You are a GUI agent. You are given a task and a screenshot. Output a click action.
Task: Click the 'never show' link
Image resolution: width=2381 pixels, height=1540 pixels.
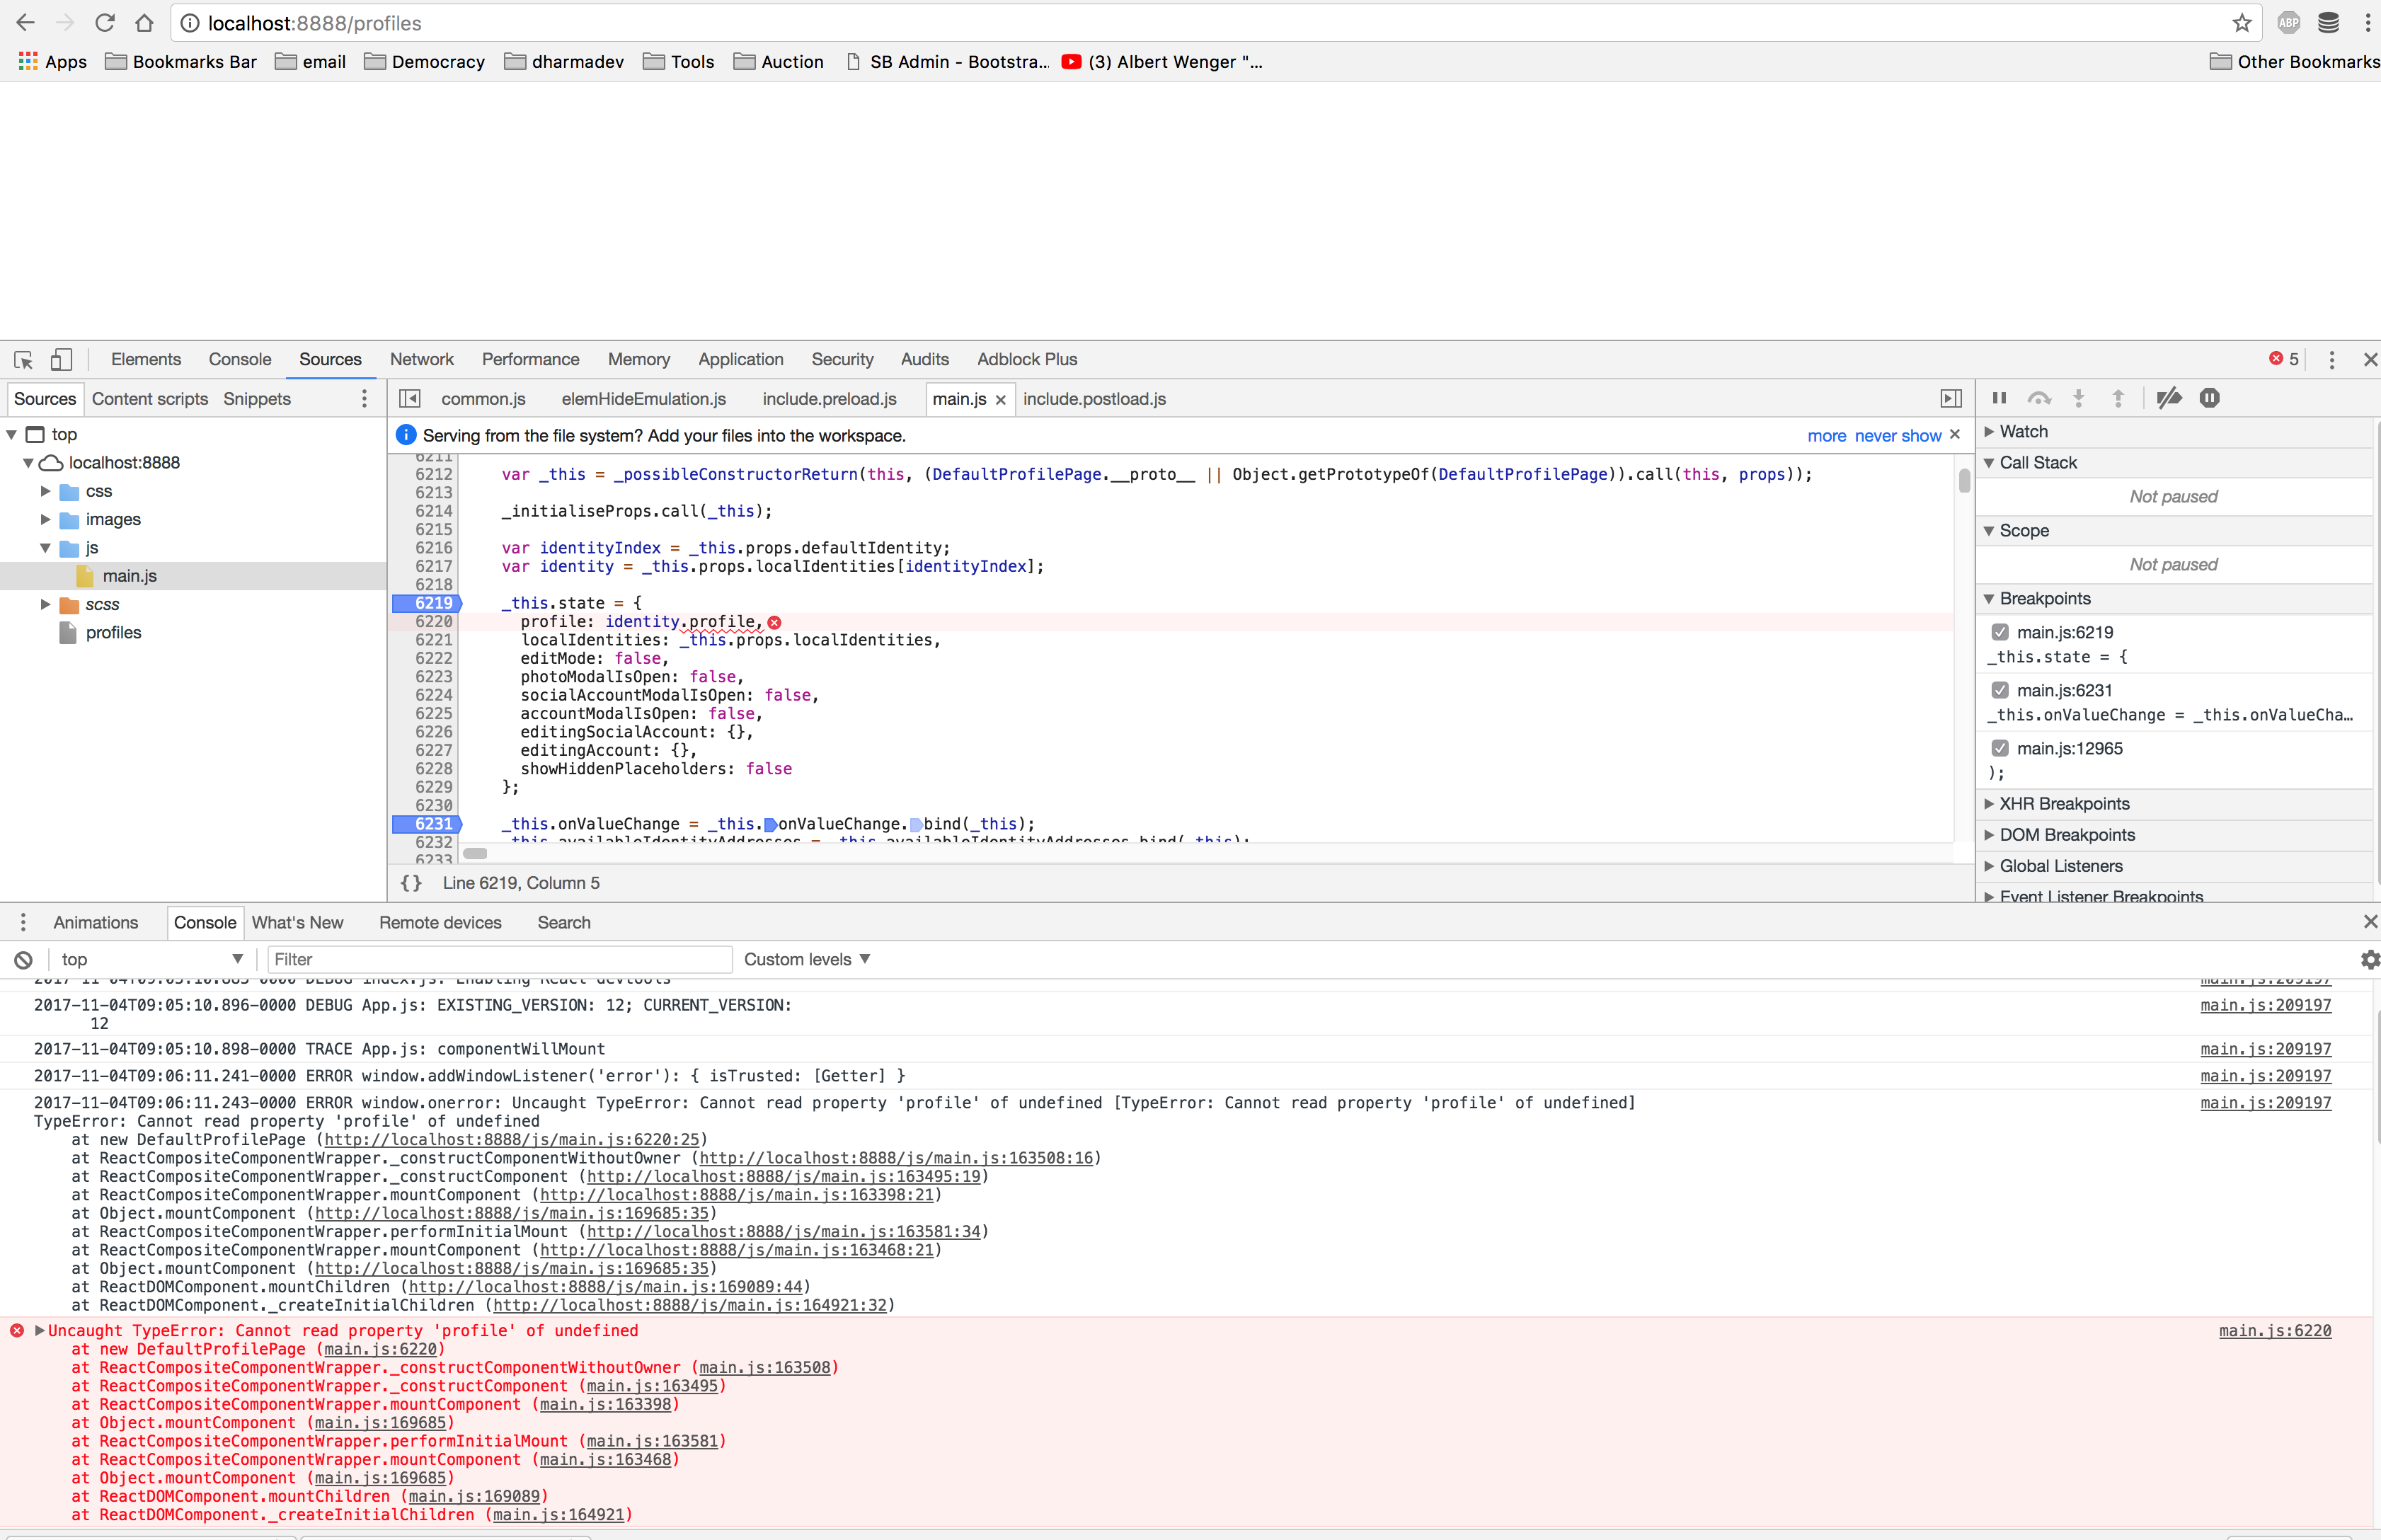[x=1897, y=436]
